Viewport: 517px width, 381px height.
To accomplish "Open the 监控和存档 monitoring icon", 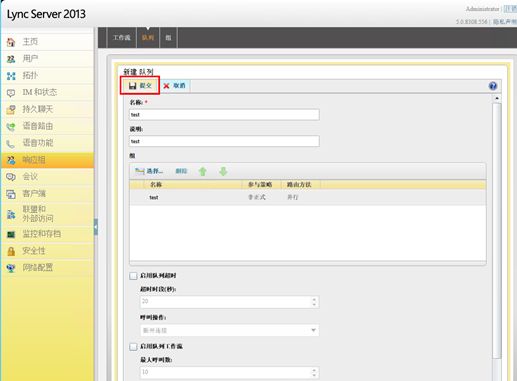I will tap(11, 235).
